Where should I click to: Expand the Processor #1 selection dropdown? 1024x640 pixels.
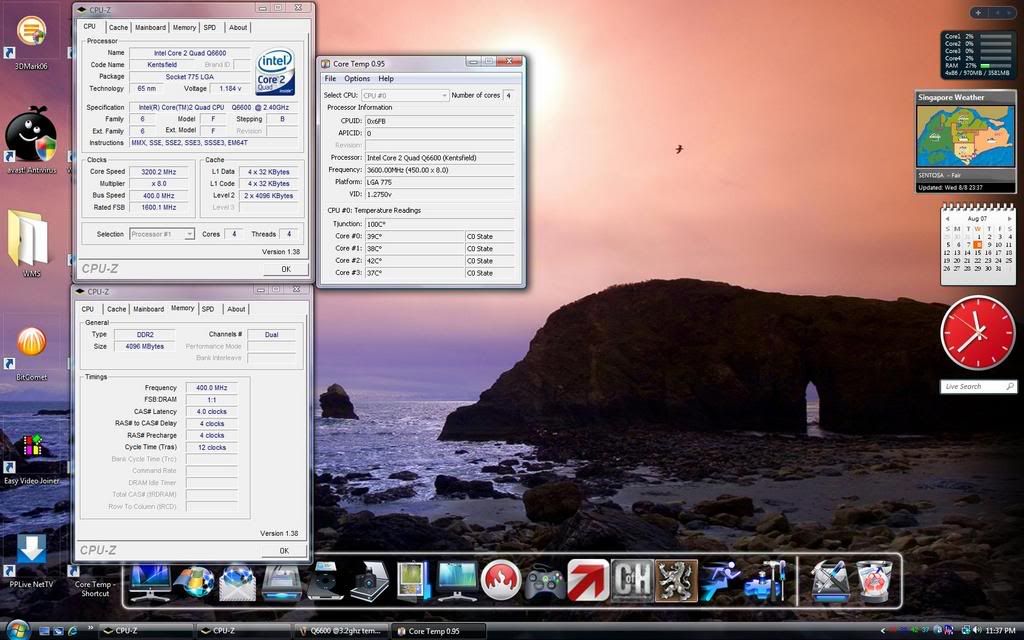pyautogui.click(x=161, y=234)
